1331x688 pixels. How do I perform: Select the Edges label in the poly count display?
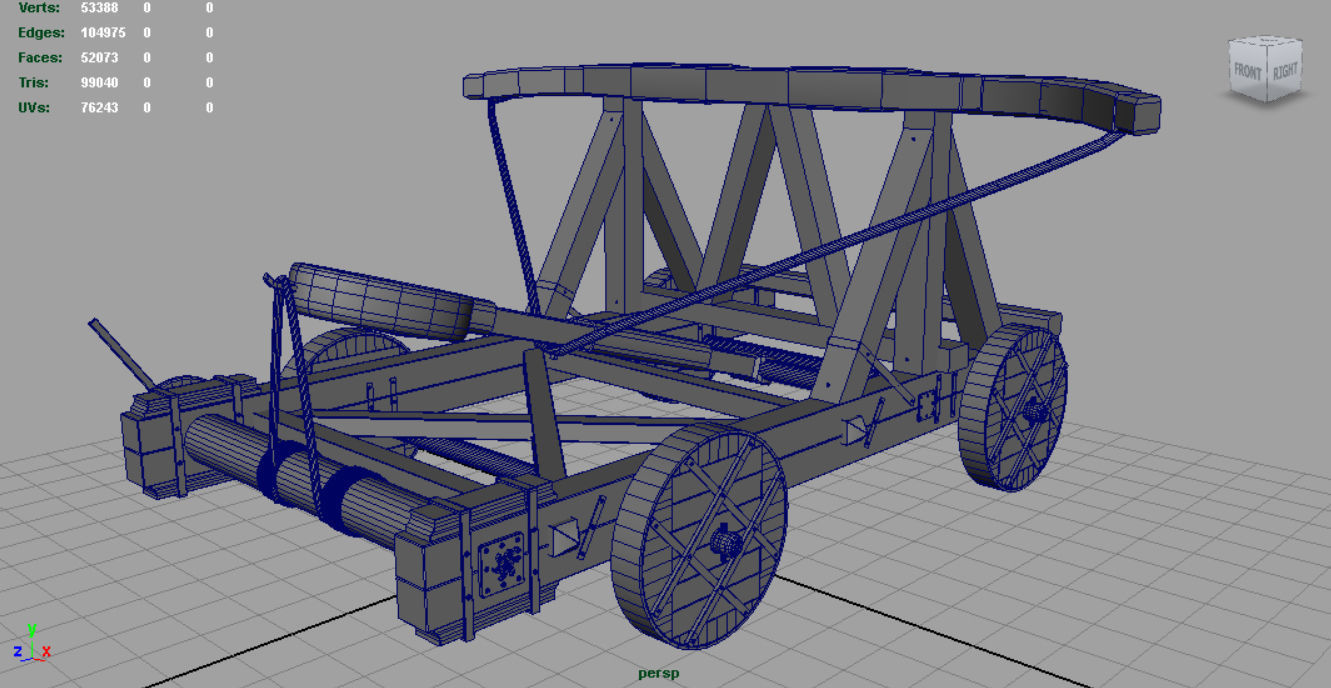click(40, 33)
